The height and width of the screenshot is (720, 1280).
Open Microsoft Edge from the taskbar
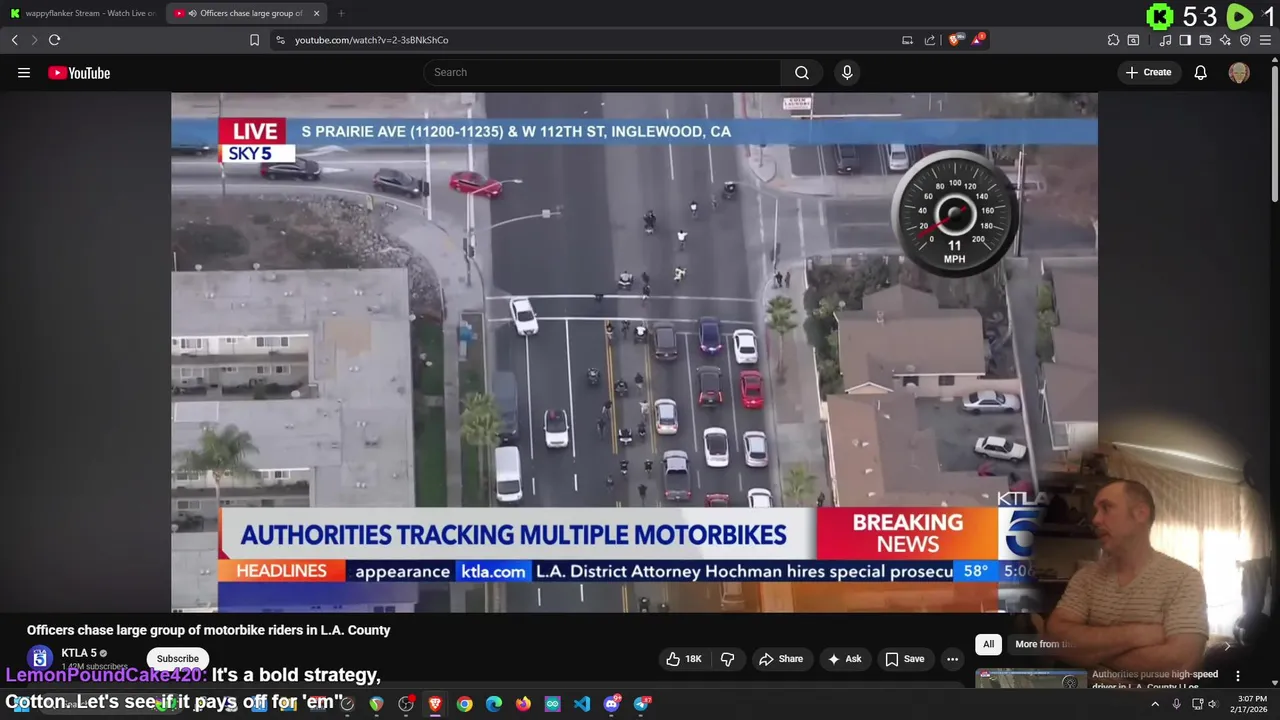click(493, 704)
